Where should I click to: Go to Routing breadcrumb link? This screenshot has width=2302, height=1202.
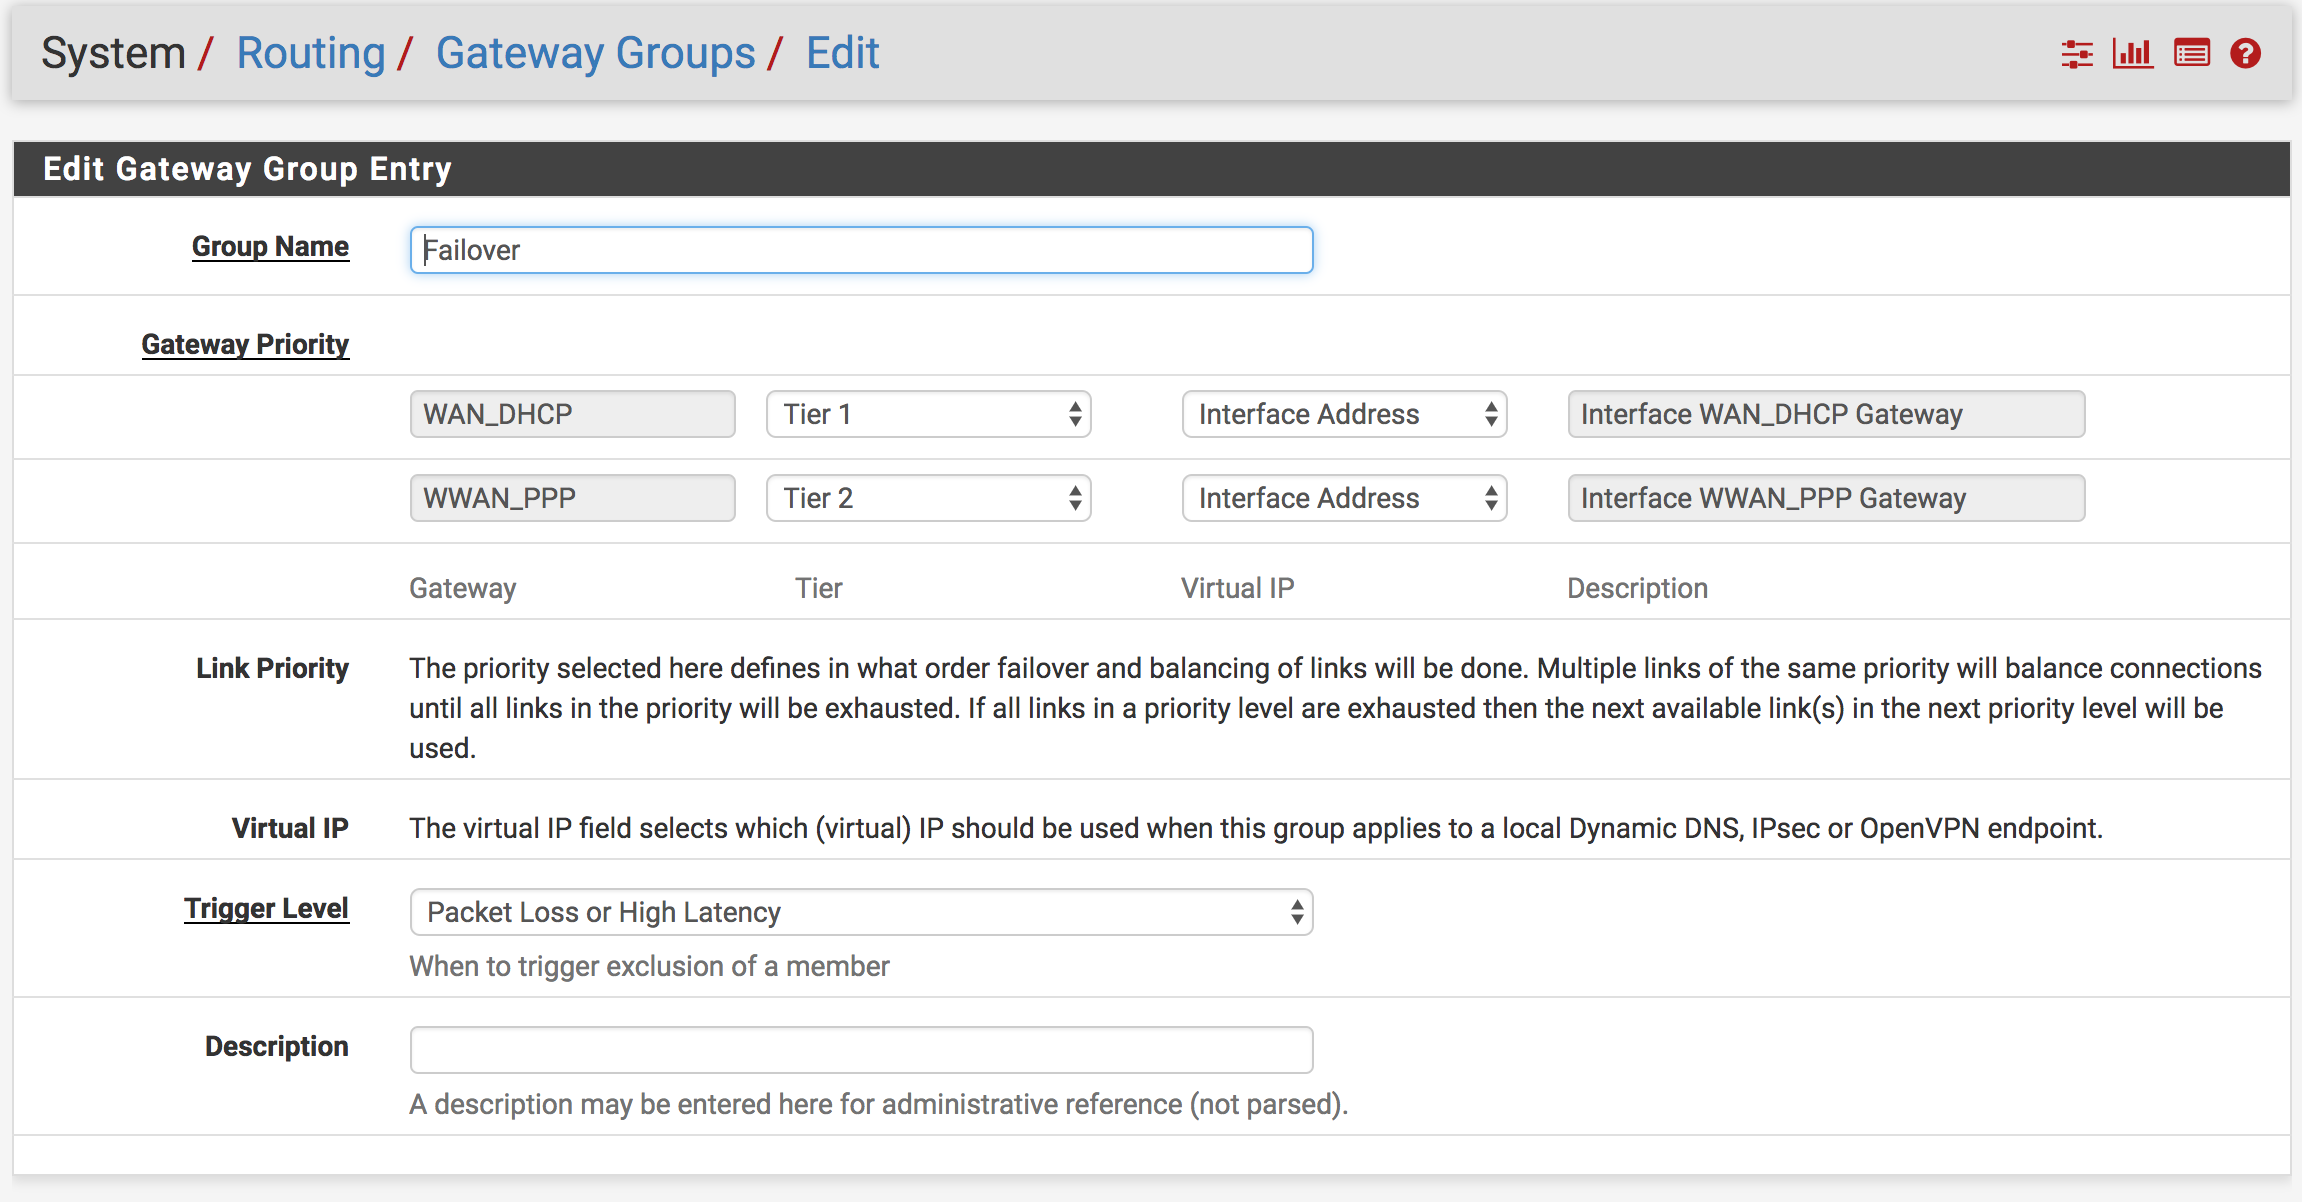(310, 53)
